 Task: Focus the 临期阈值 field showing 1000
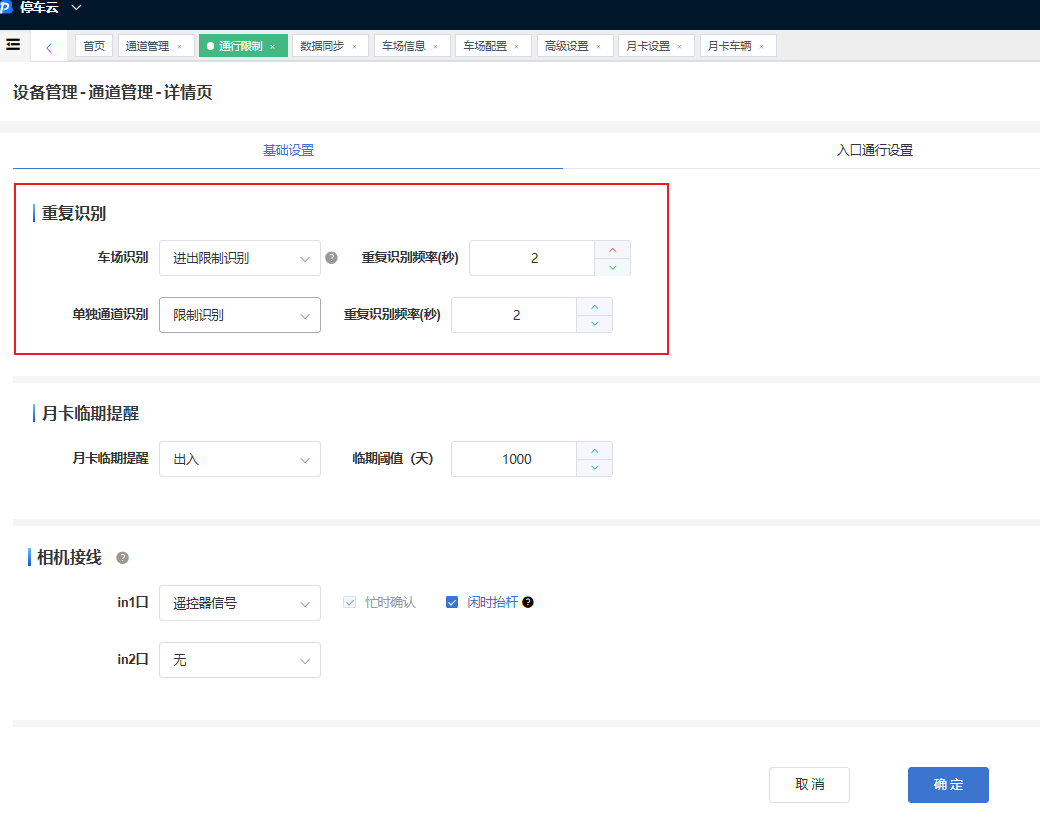coord(515,459)
